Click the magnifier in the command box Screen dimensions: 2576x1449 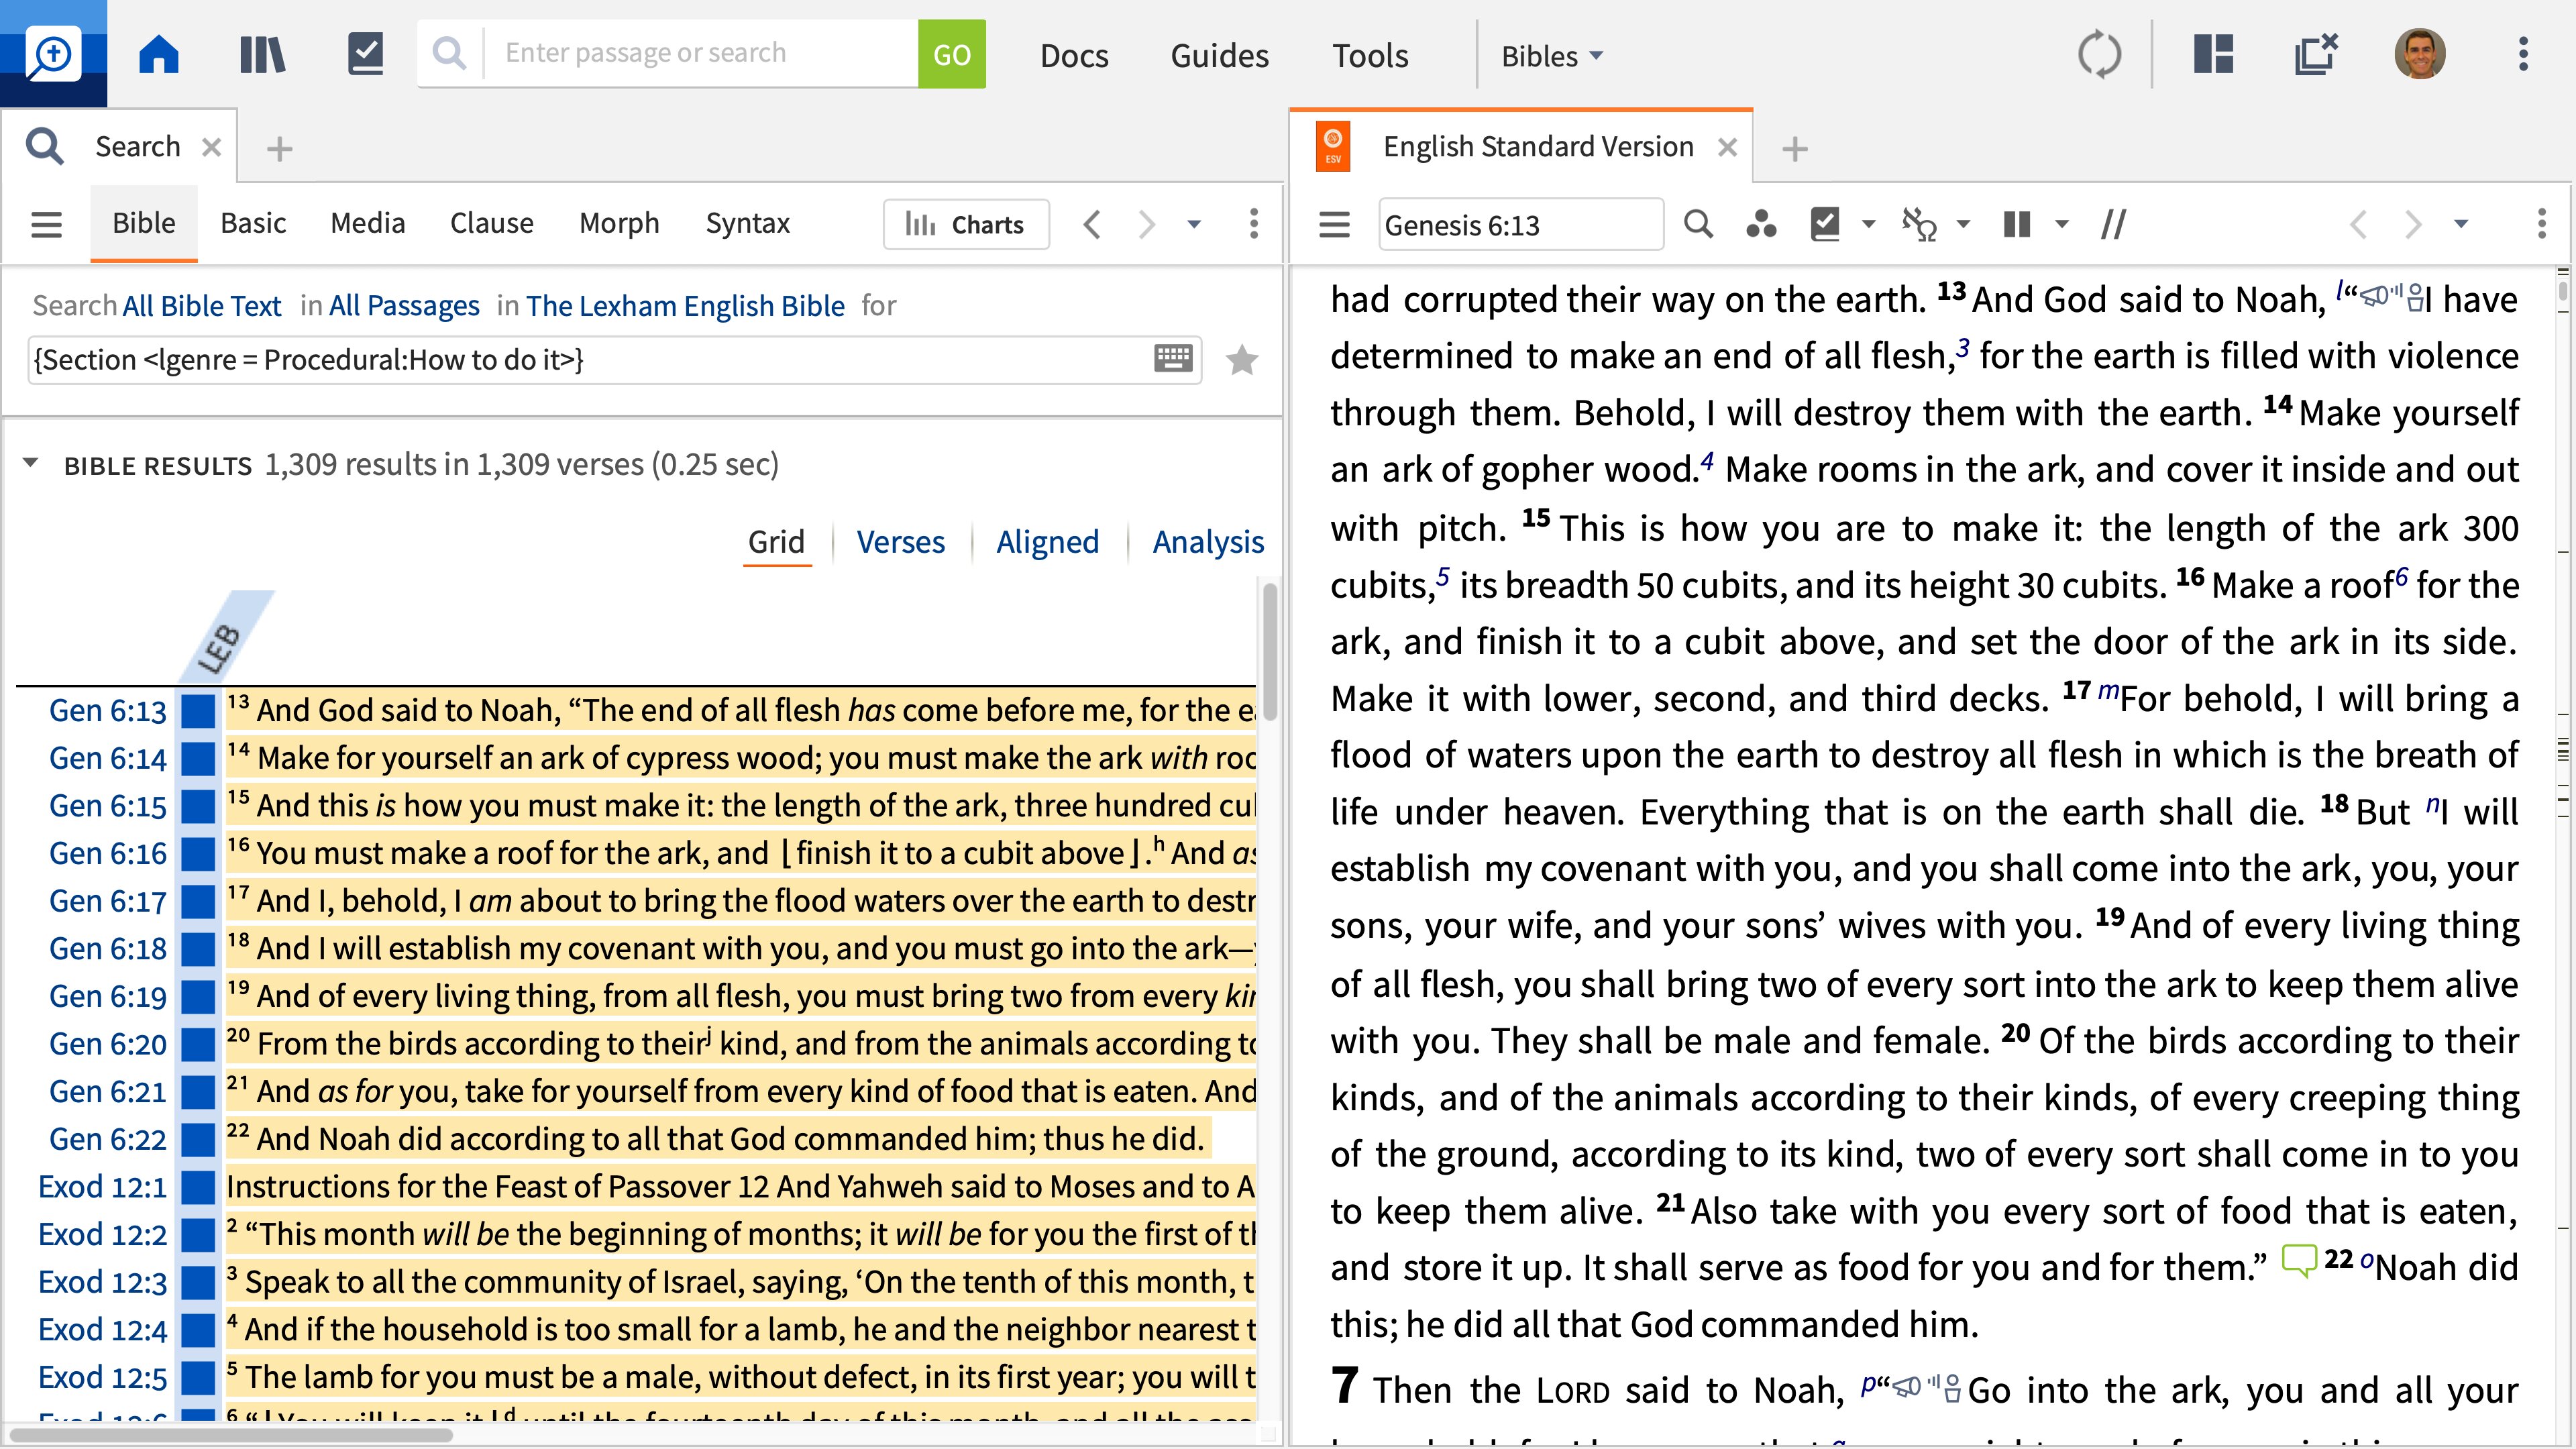tap(450, 54)
